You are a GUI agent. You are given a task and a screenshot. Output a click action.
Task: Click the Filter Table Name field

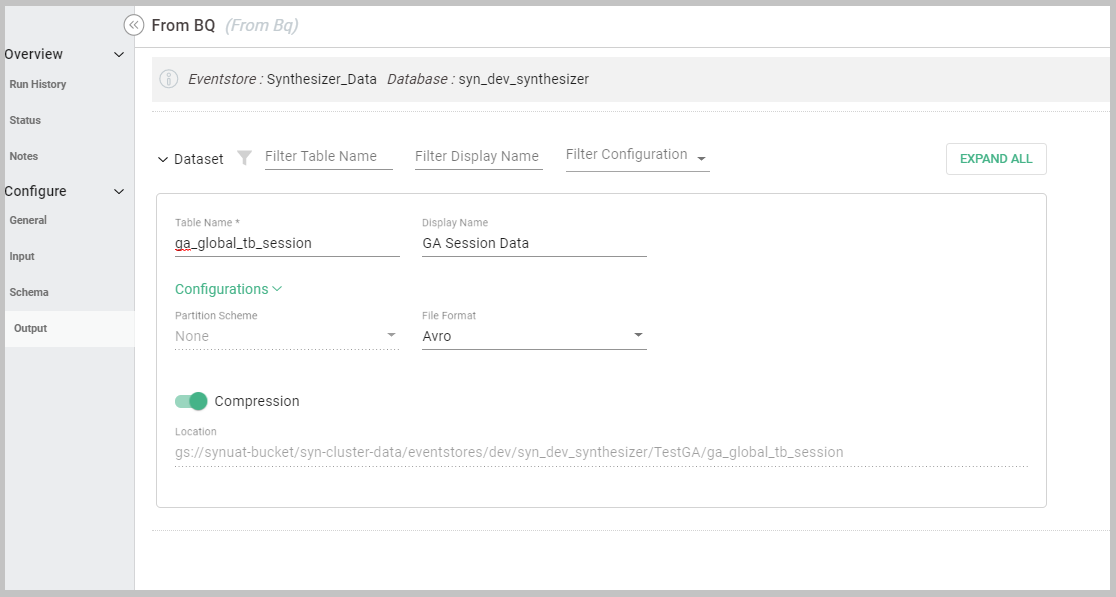(x=328, y=157)
